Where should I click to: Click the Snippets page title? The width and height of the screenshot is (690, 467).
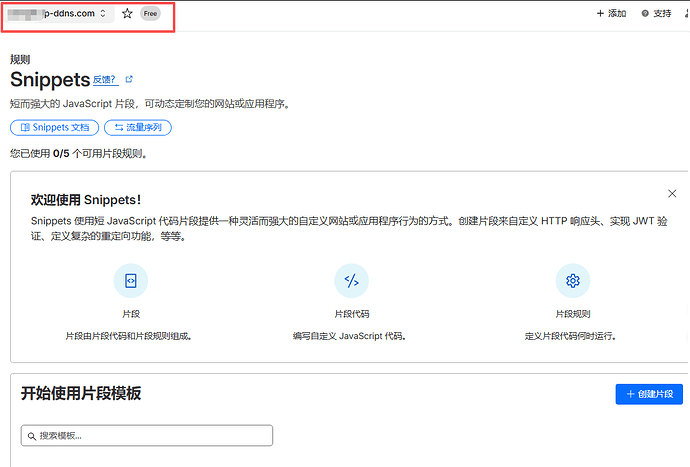(x=50, y=80)
